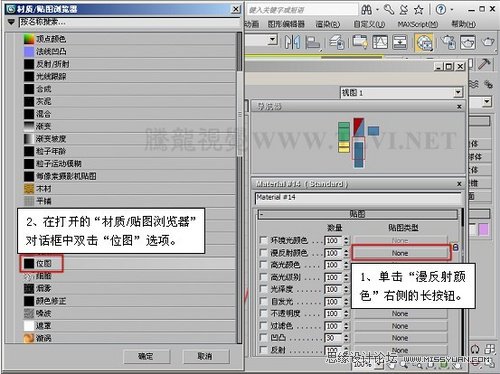The width and height of the screenshot is (500, 374).
Task: Click the 按名称搜索 search field
Action: 129,22
